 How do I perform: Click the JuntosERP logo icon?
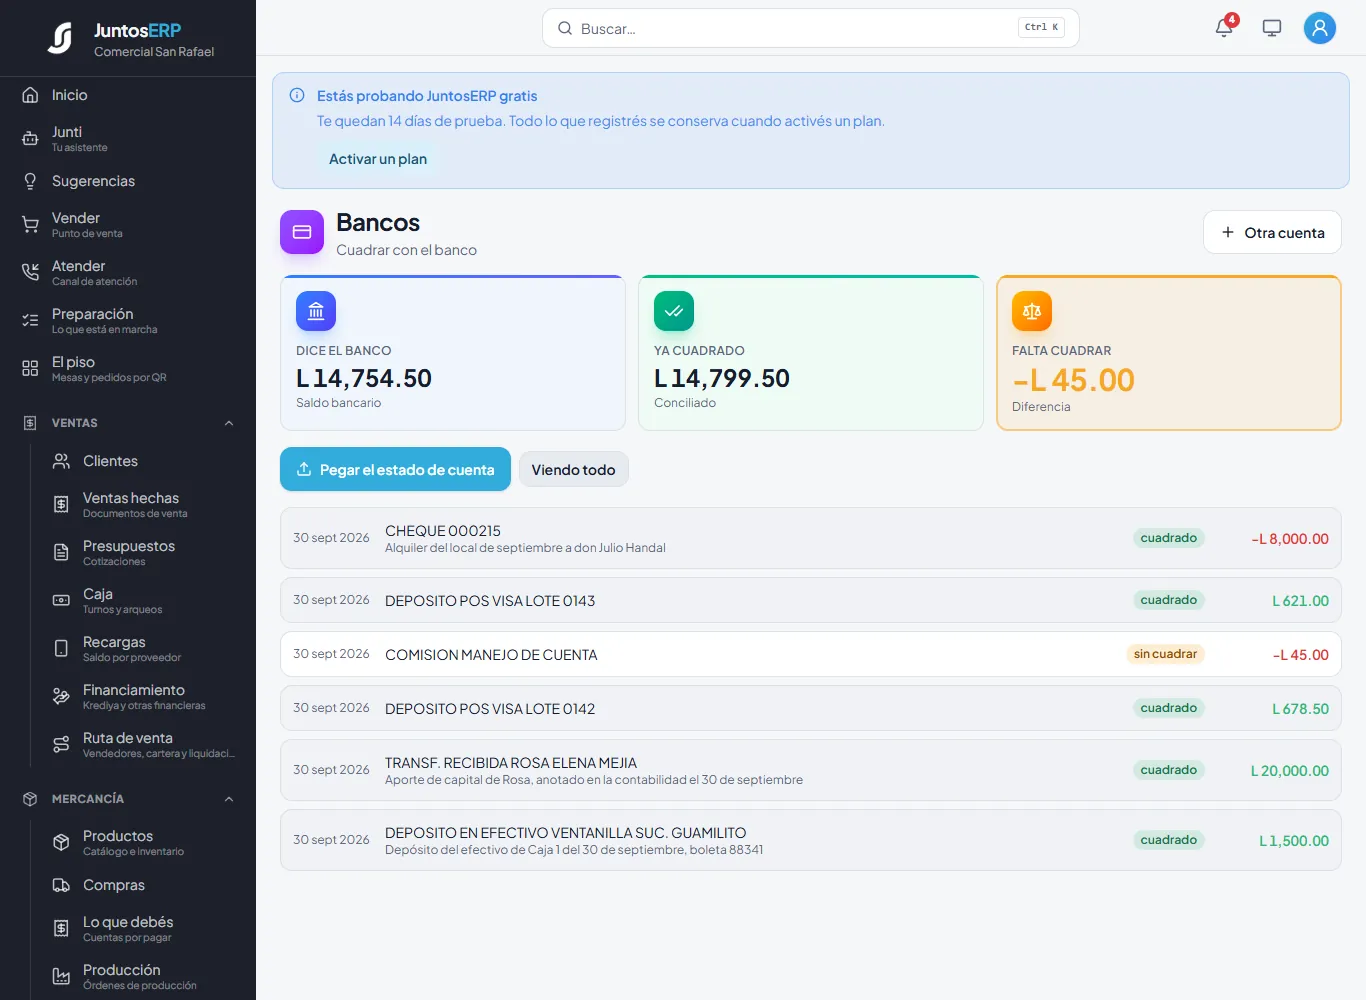[60, 39]
